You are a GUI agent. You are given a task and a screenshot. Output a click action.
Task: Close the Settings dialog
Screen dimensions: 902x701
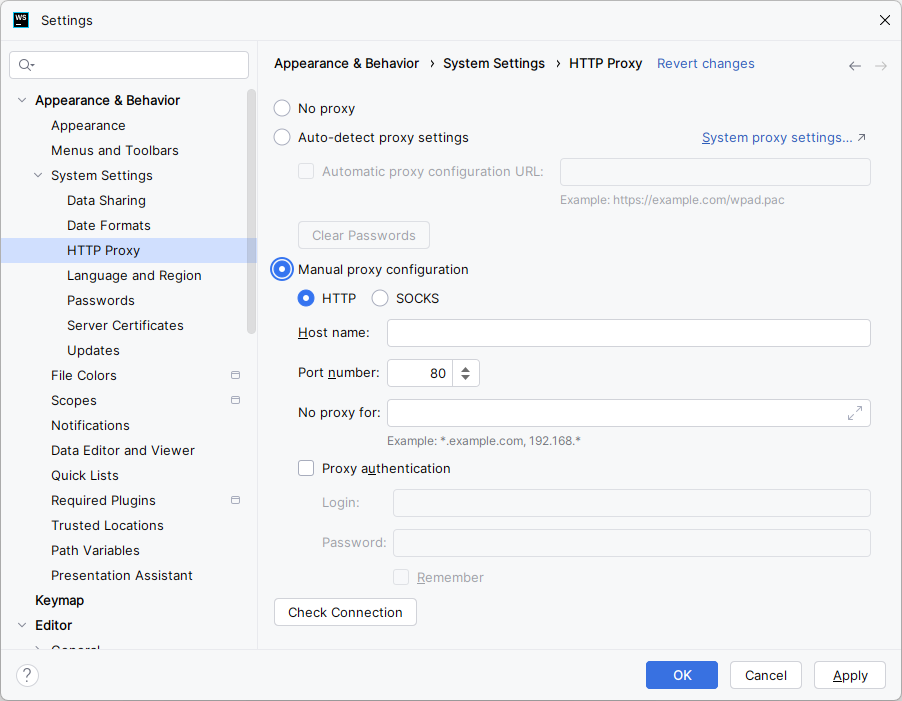(885, 20)
